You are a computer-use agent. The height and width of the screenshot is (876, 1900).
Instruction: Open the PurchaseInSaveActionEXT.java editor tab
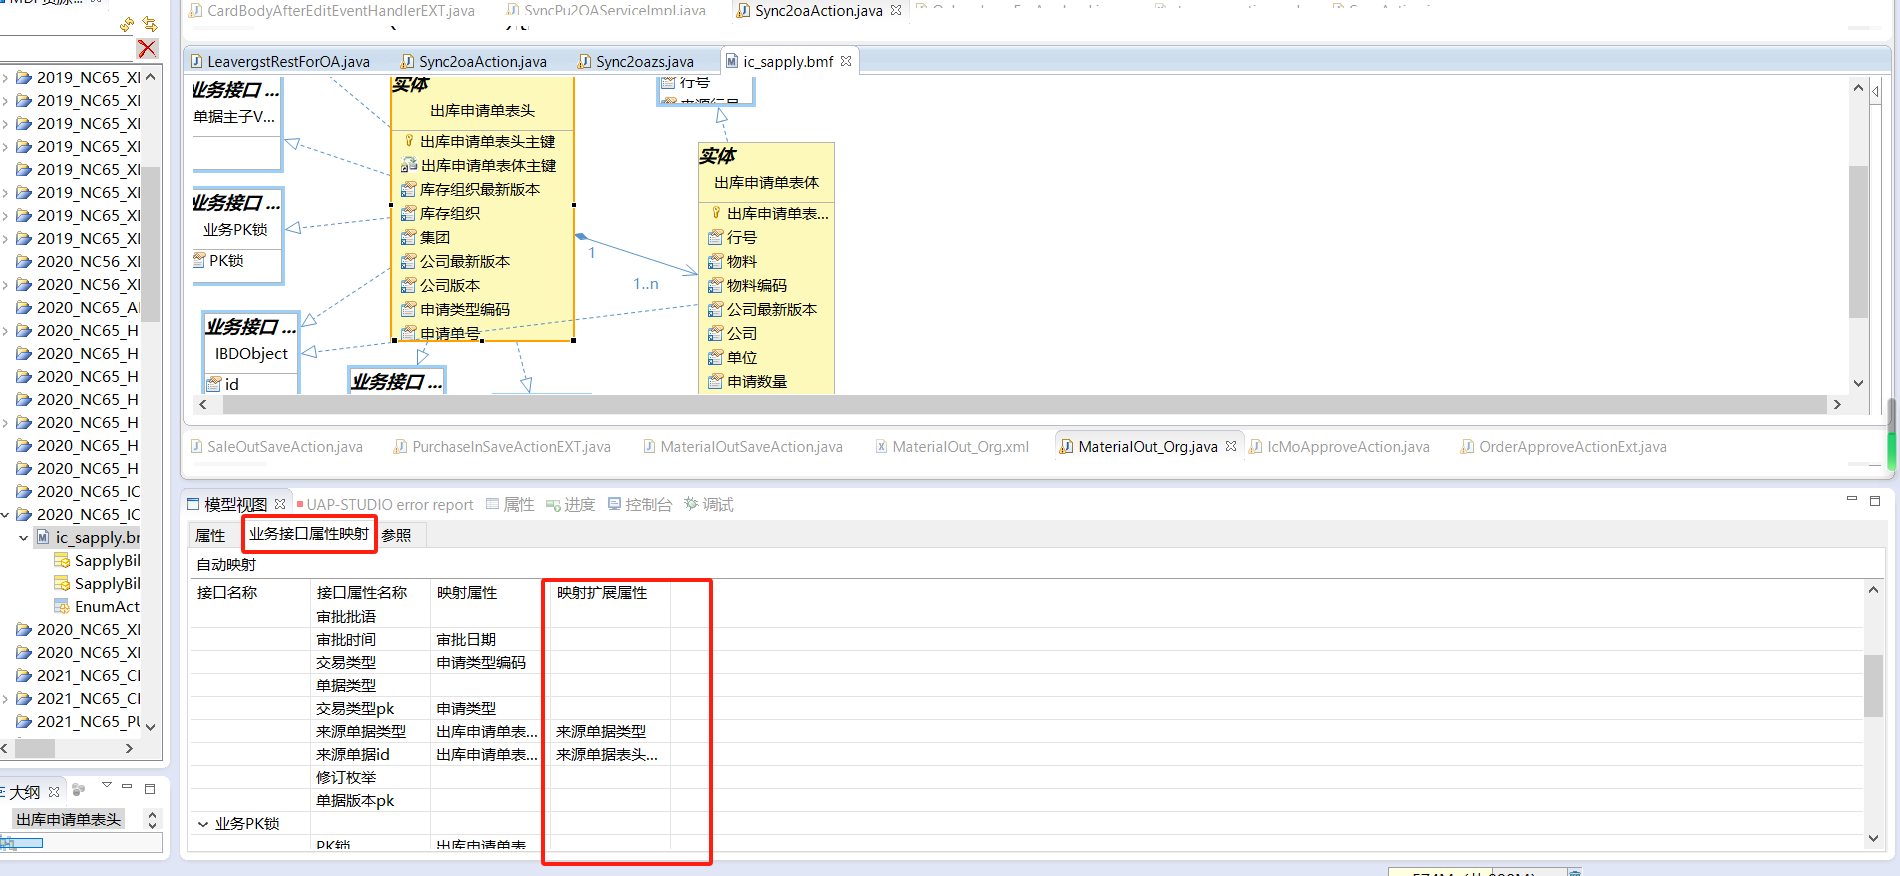(x=501, y=446)
